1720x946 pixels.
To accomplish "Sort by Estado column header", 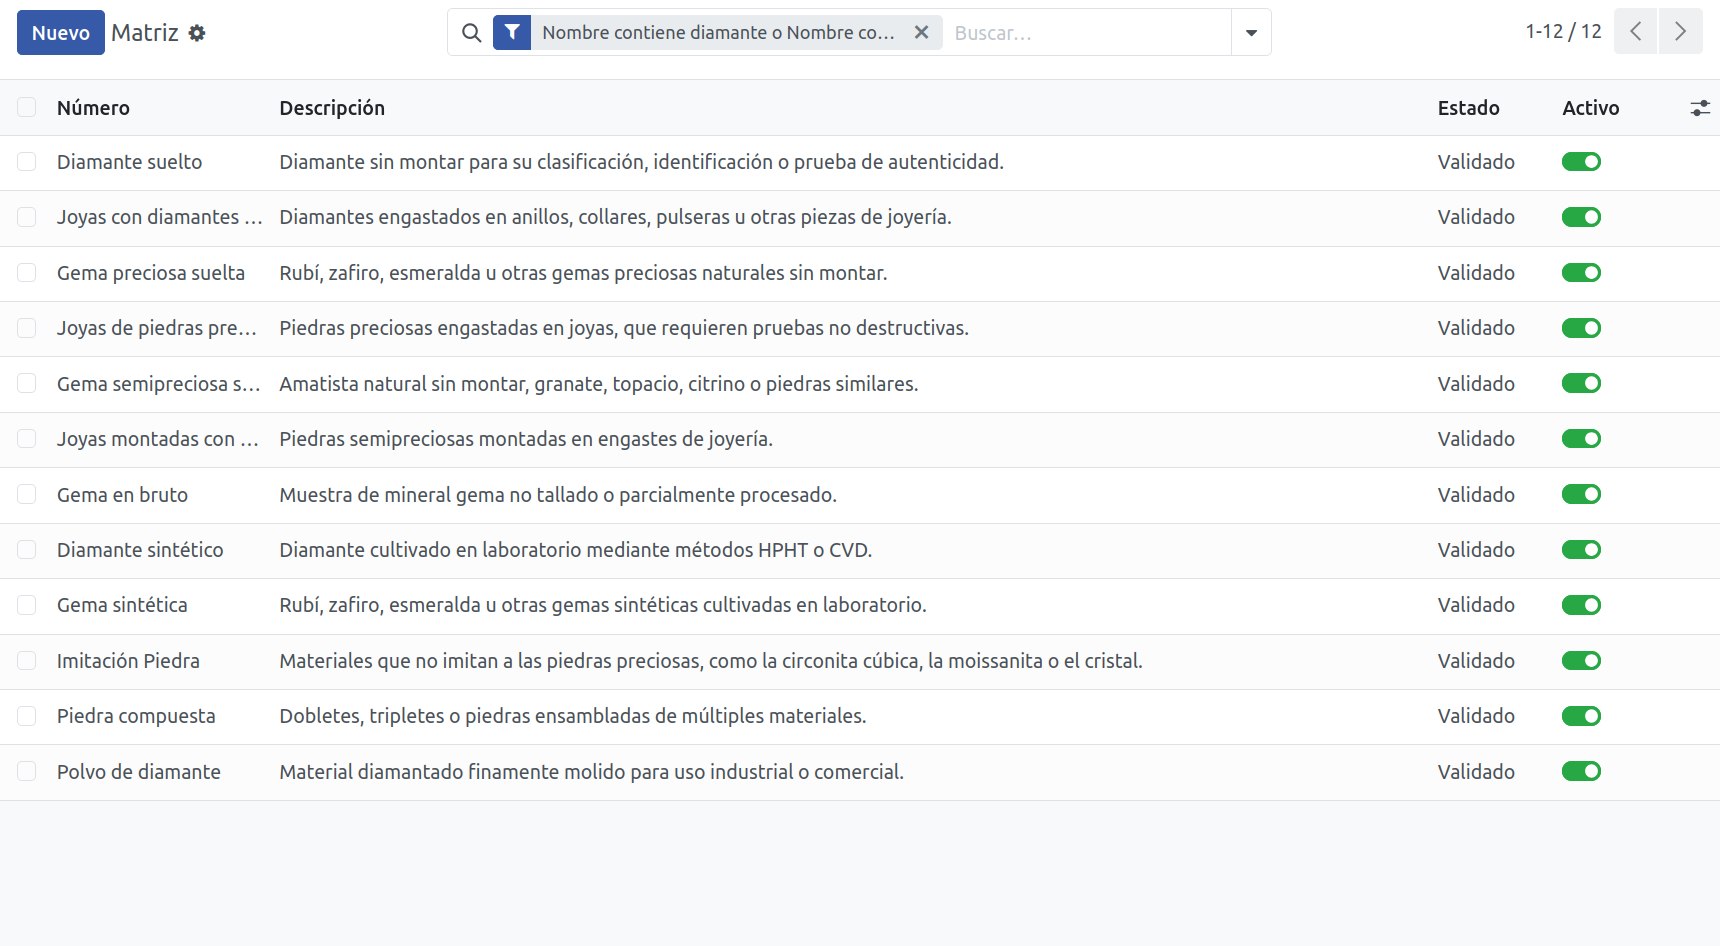I will [x=1468, y=108].
